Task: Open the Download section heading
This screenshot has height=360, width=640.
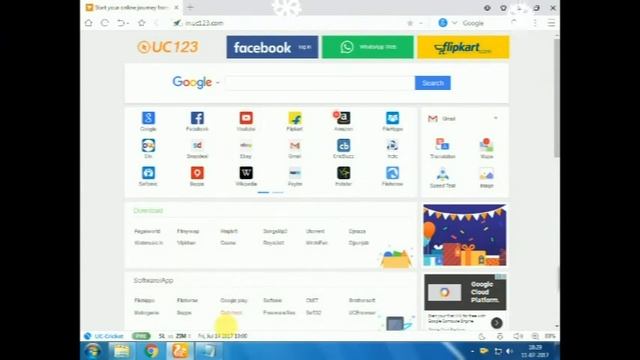Action: 148,211
